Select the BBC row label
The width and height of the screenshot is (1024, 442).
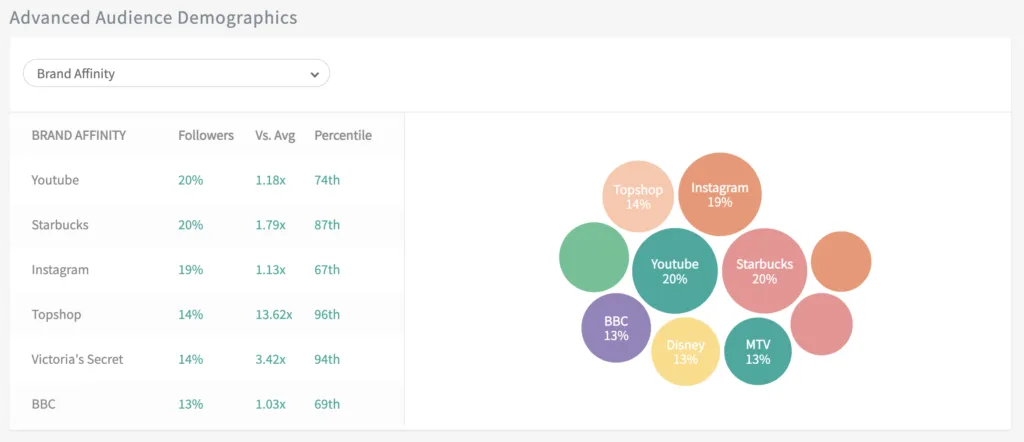point(43,404)
